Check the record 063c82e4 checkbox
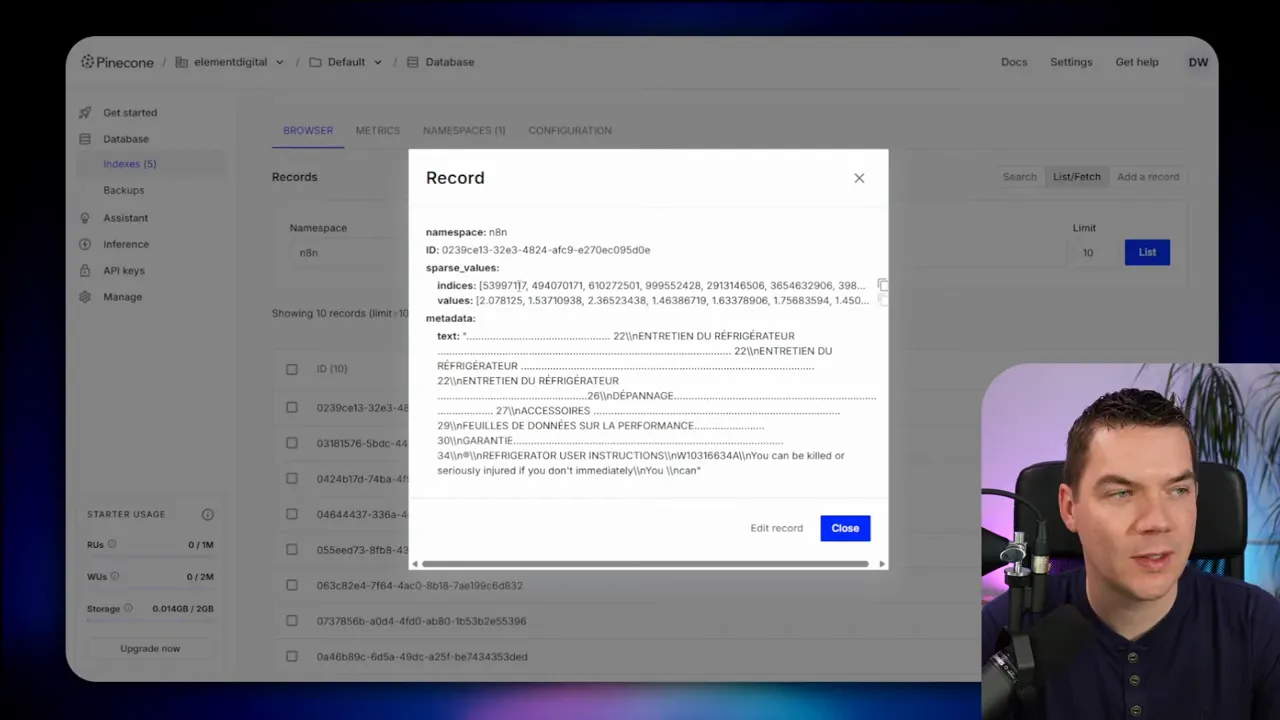Viewport: 1280px width, 720px height. pyautogui.click(x=292, y=585)
